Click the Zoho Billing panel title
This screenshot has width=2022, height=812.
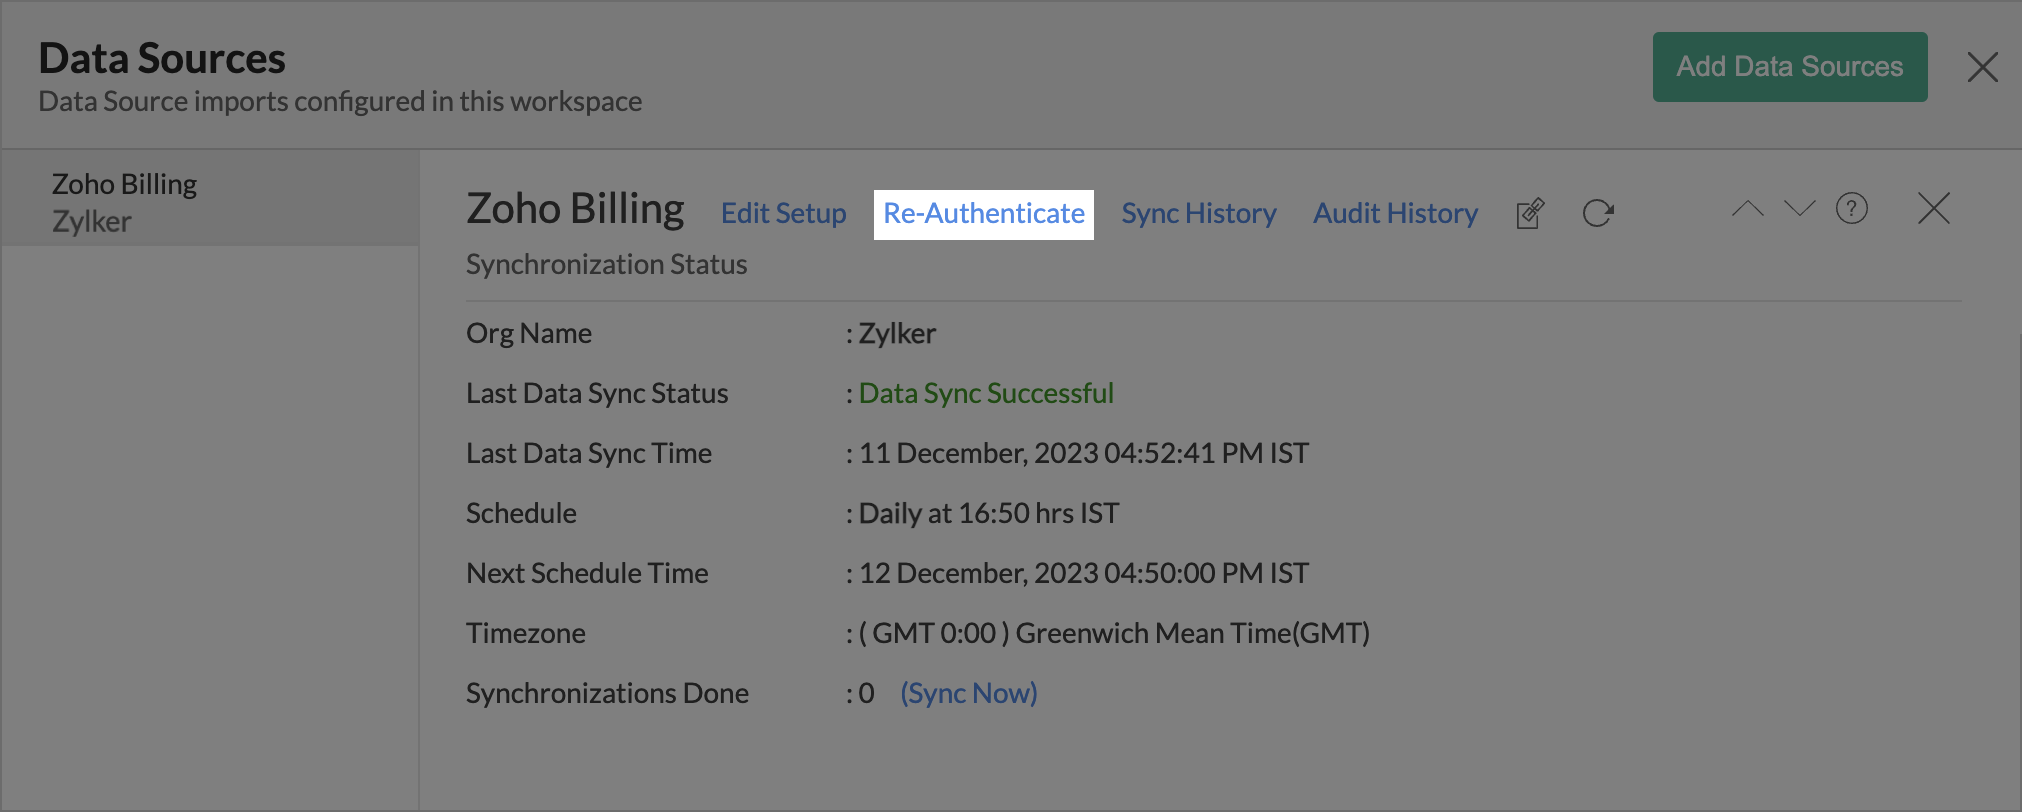575,209
